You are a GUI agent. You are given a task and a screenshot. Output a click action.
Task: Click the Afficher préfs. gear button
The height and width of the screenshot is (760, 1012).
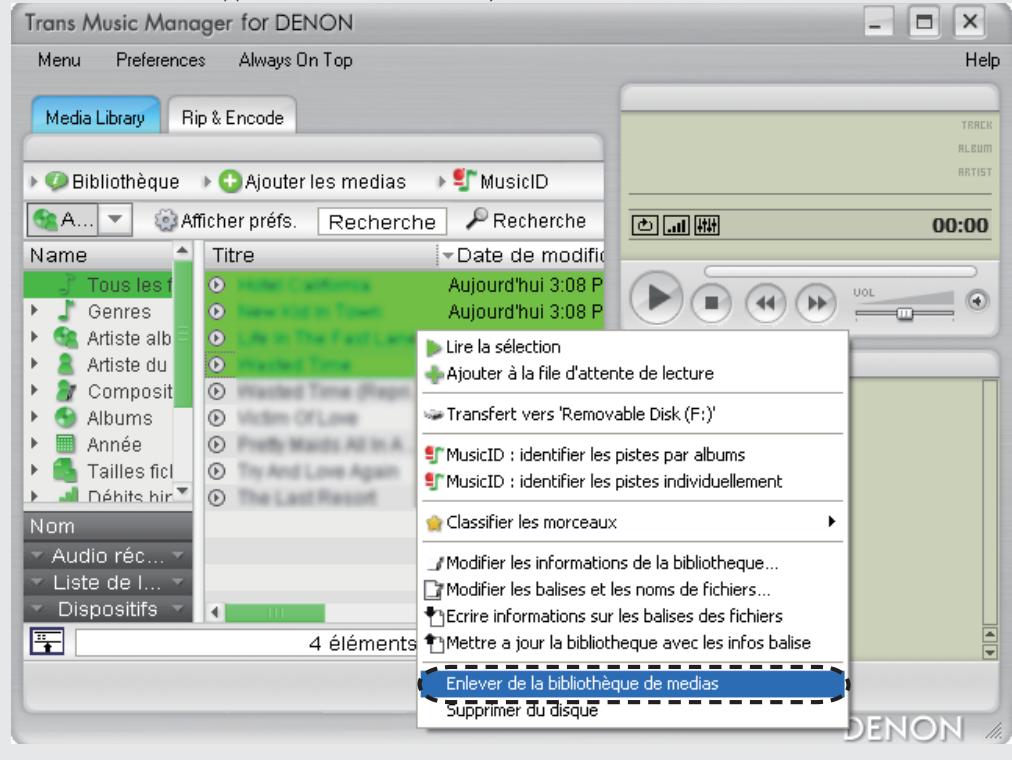225,221
